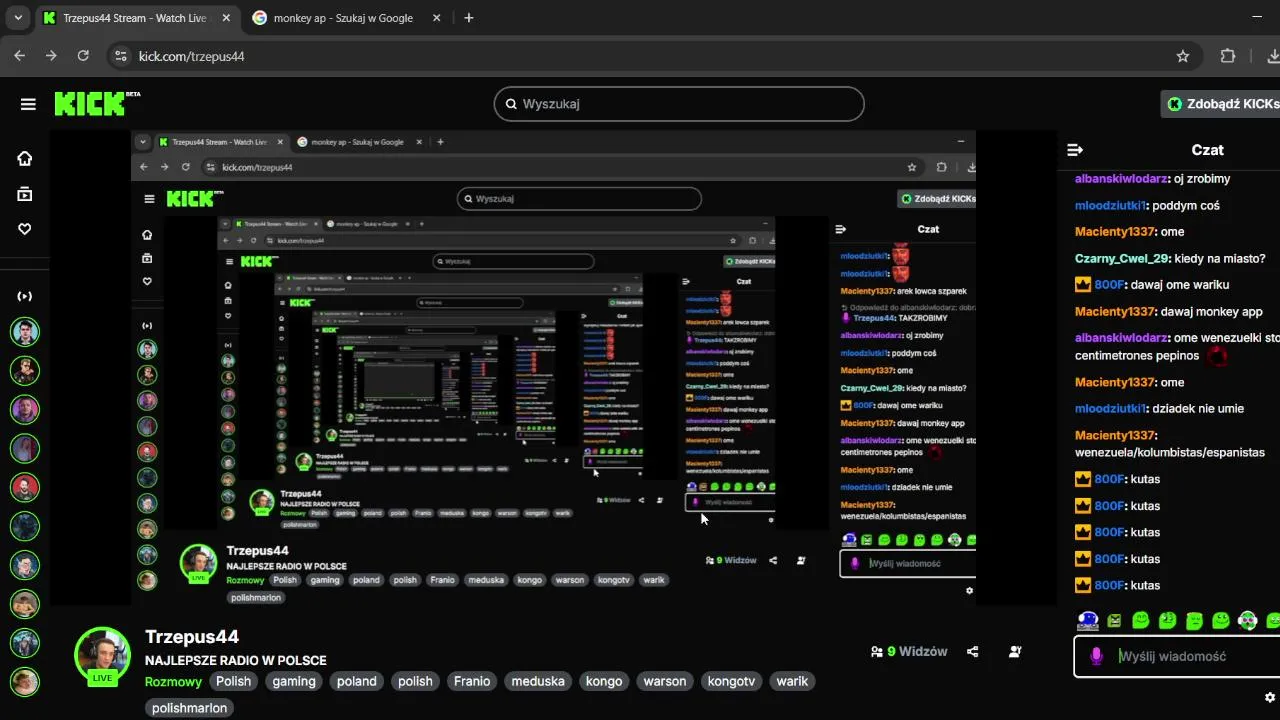Open sidebar channel avatar with red background
Screen dimensions: 1280x720
click(x=25, y=488)
